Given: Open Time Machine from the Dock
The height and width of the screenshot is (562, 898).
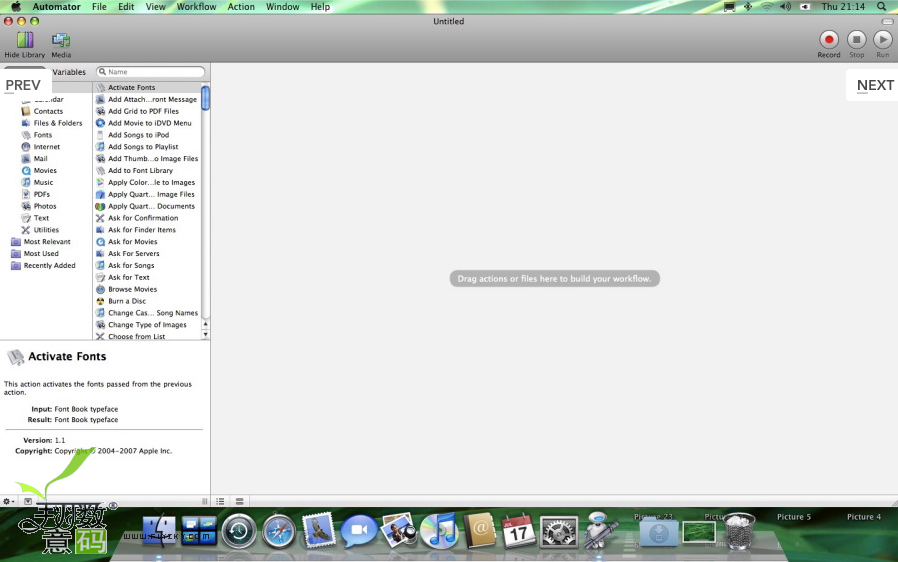Looking at the screenshot, I should point(239,532).
